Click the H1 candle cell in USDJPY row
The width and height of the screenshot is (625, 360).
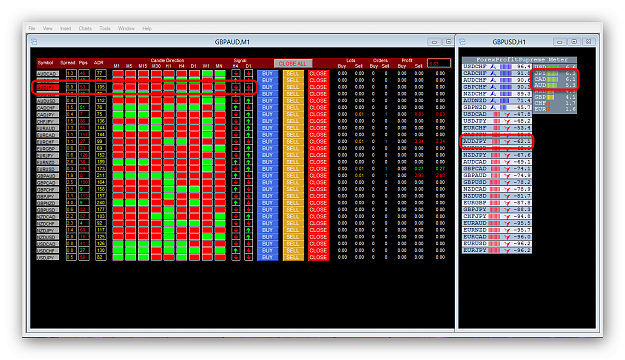click(169, 257)
